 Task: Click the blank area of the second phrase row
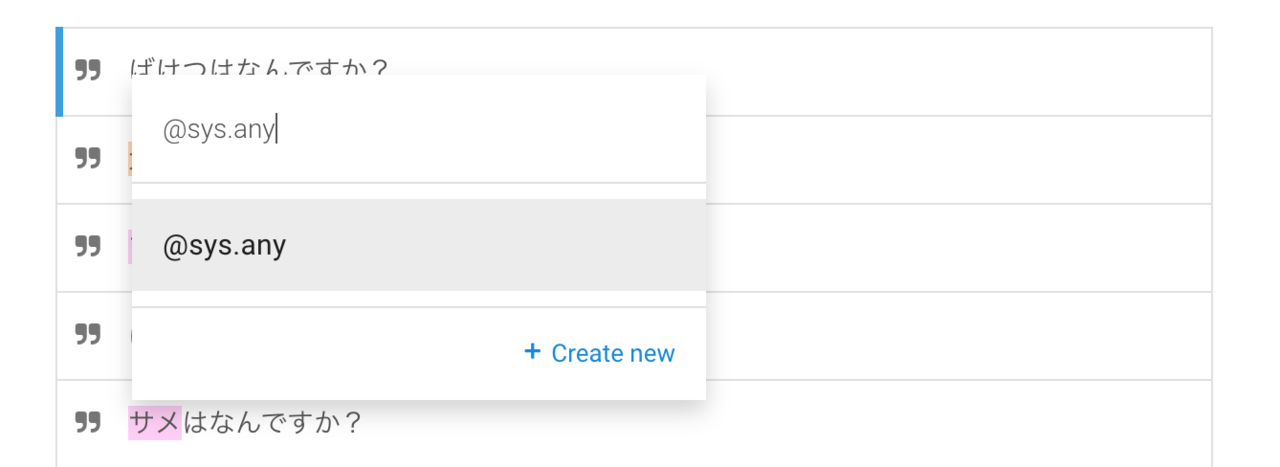point(958,160)
